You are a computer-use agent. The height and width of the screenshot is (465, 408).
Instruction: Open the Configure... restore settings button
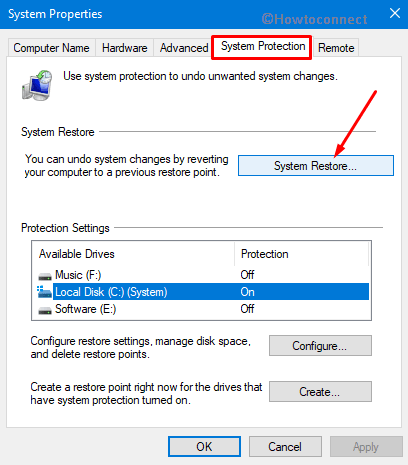click(x=320, y=346)
